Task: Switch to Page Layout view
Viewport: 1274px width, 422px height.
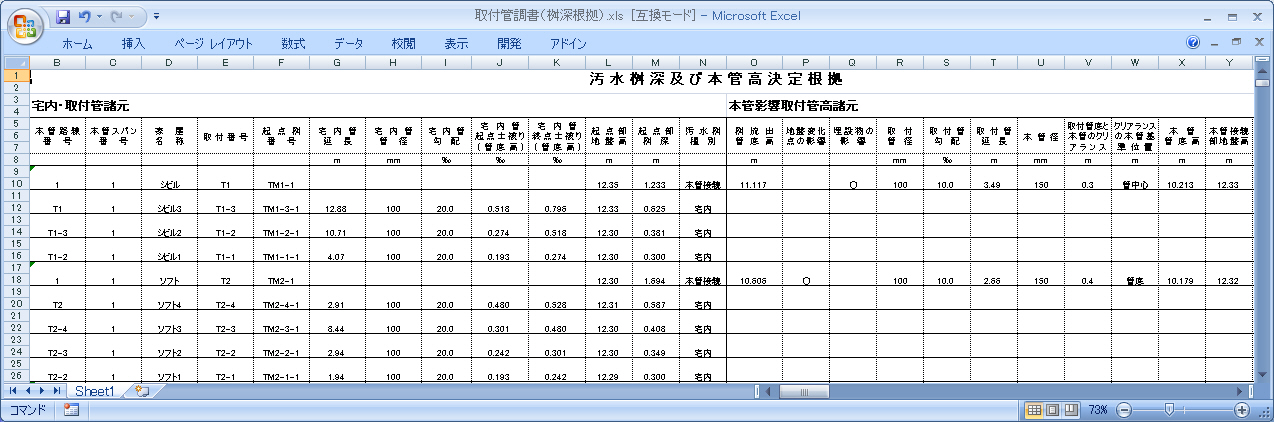Action: point(1052,410)
